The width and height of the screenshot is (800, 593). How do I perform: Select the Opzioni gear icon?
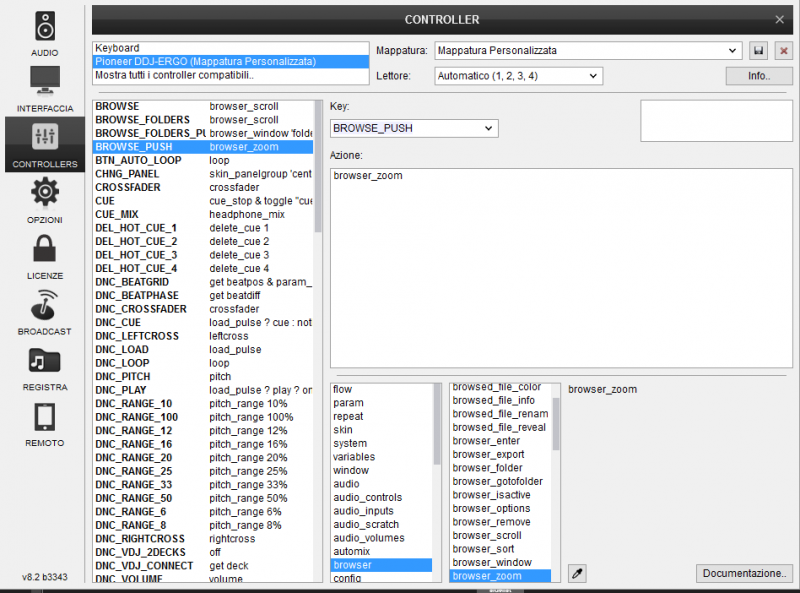45,198
